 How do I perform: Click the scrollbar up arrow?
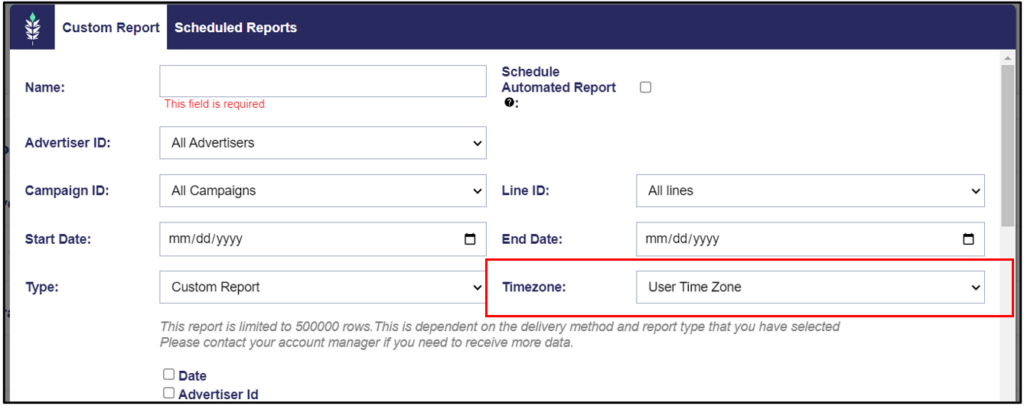tap(1008, 57)
